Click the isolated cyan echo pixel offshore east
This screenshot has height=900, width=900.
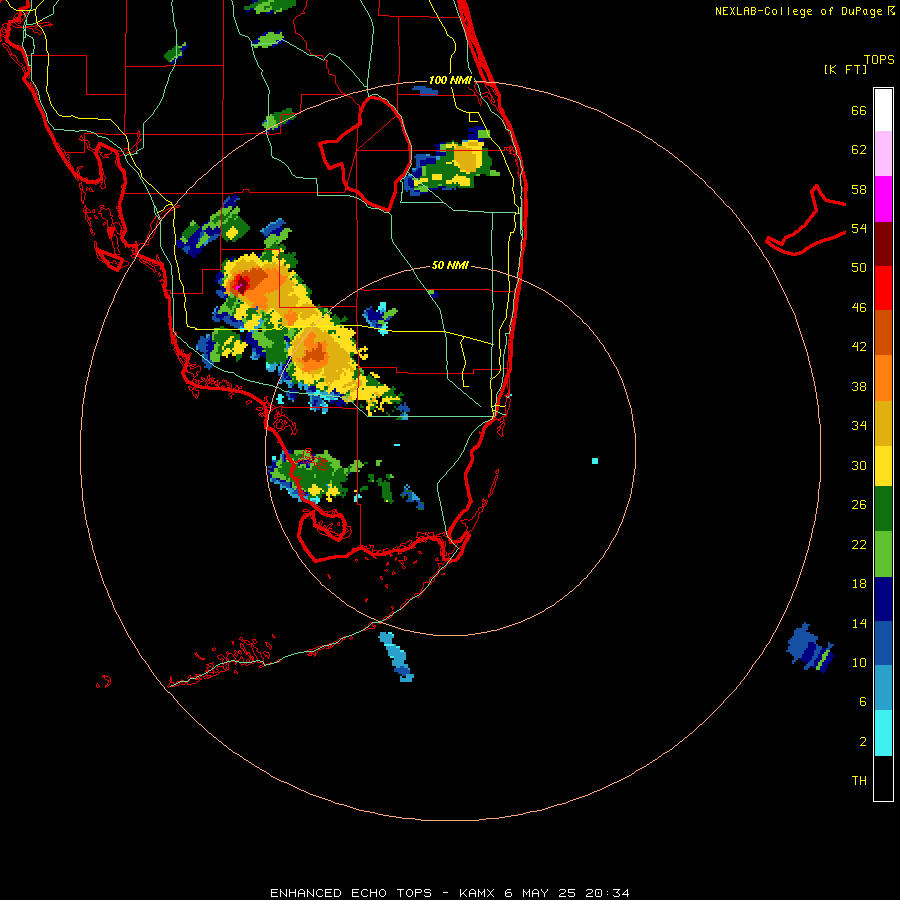(x=595, y=461)
